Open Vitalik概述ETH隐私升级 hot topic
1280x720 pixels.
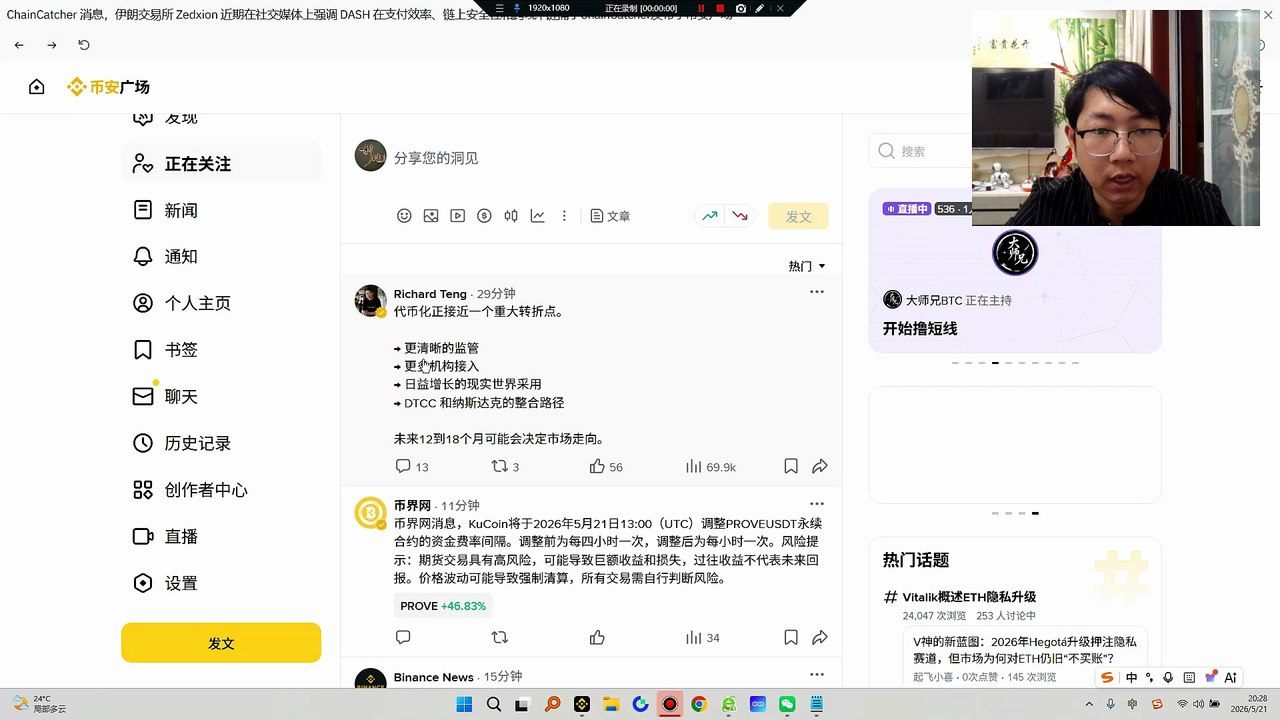point(969,597)
